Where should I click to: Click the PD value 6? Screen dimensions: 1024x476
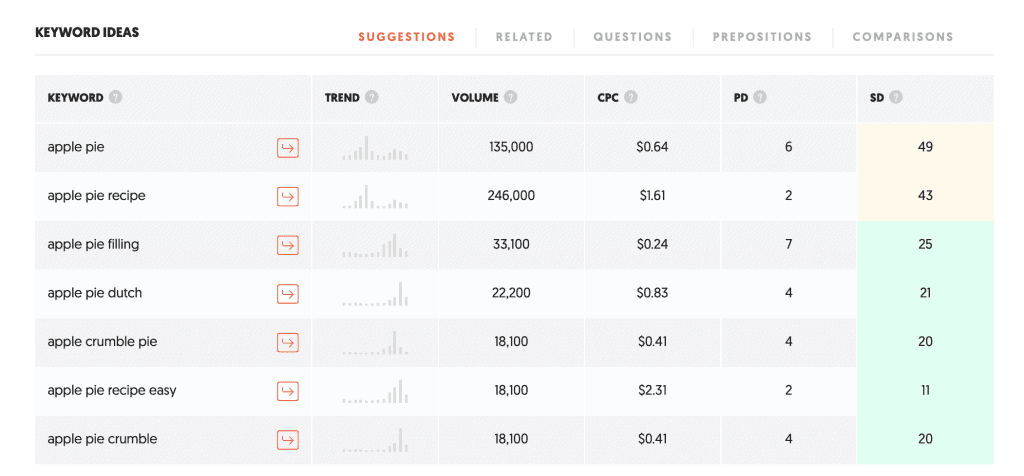click(789, 148)
